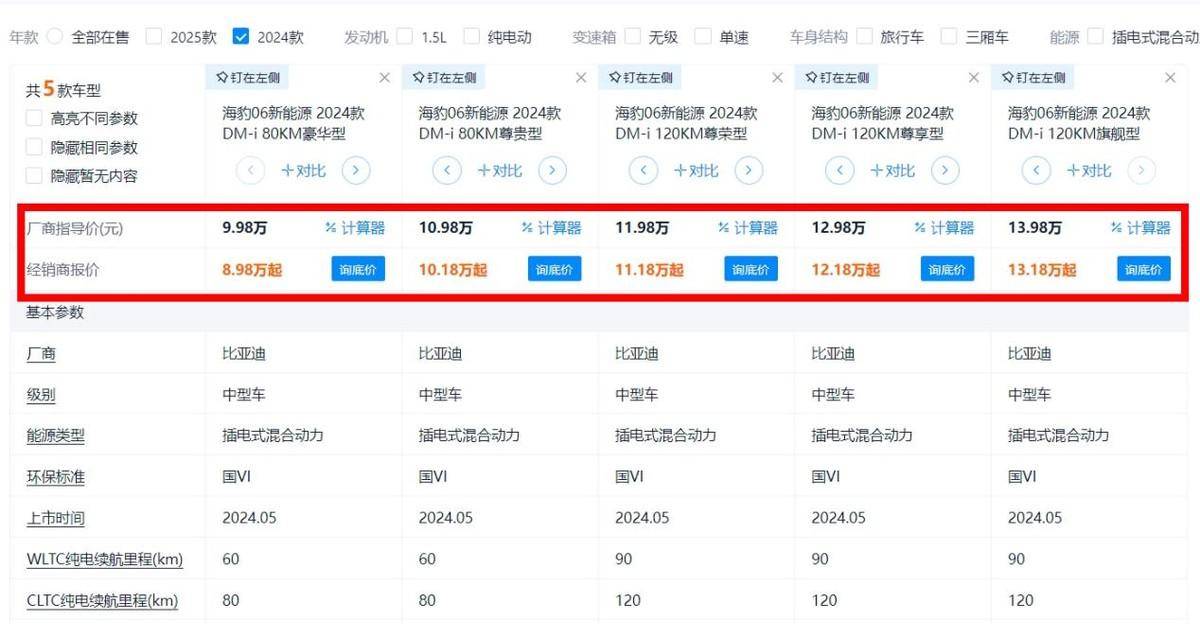The height and width of the screenshot is (624, 1200).
Task: Add 80KM豪华型 to comparison via +对比
Action: point(304,171)
